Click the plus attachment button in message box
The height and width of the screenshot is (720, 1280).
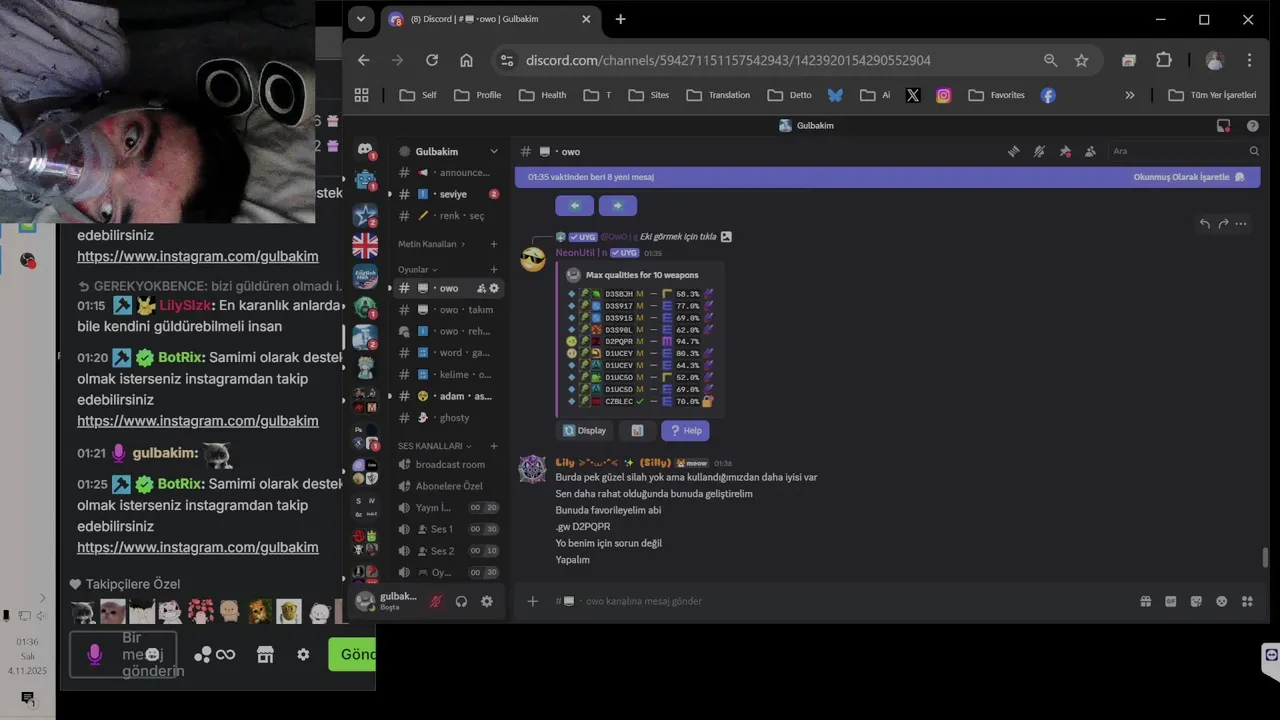[x=533, y=601]
